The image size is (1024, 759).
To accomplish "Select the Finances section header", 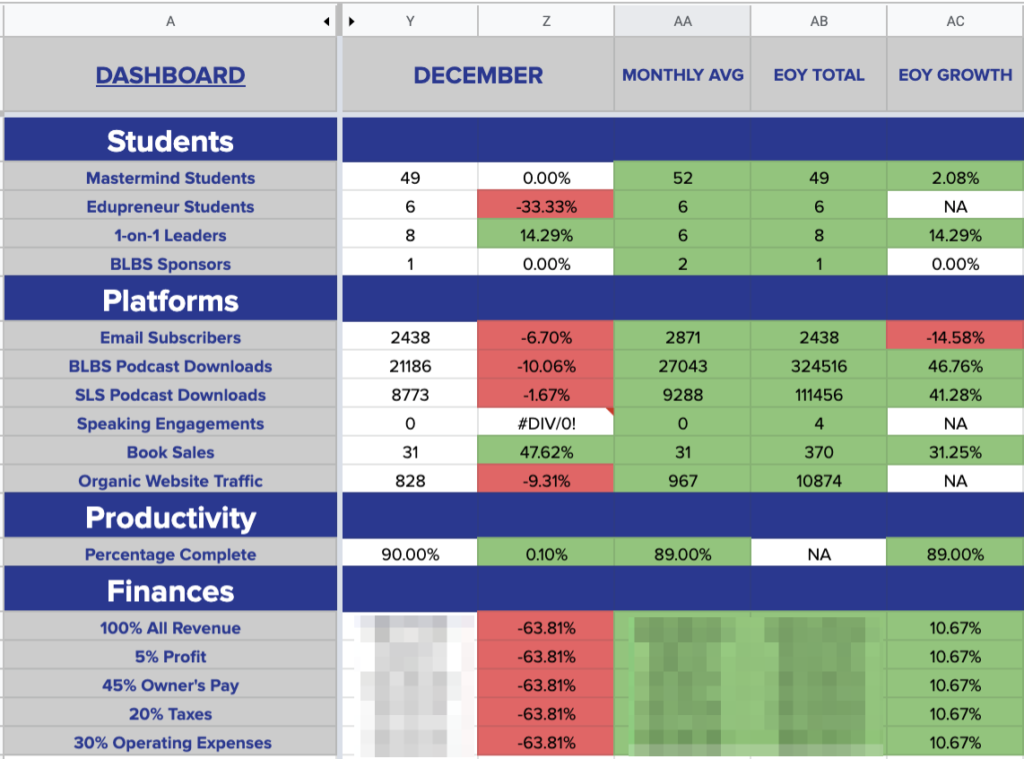I will (x=170, y=588).
